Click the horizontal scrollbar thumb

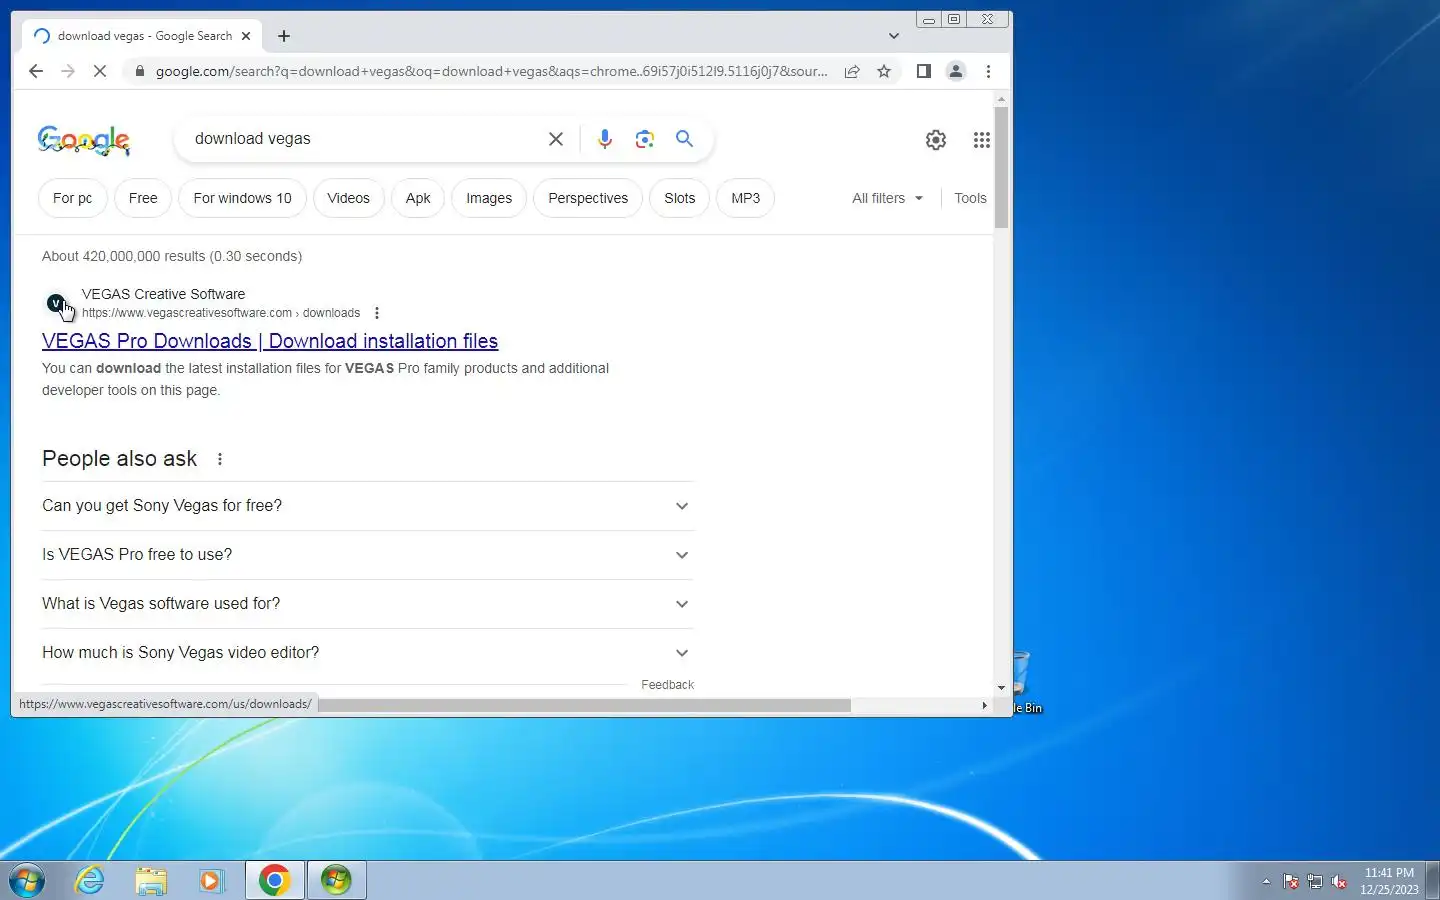point(584,705)
